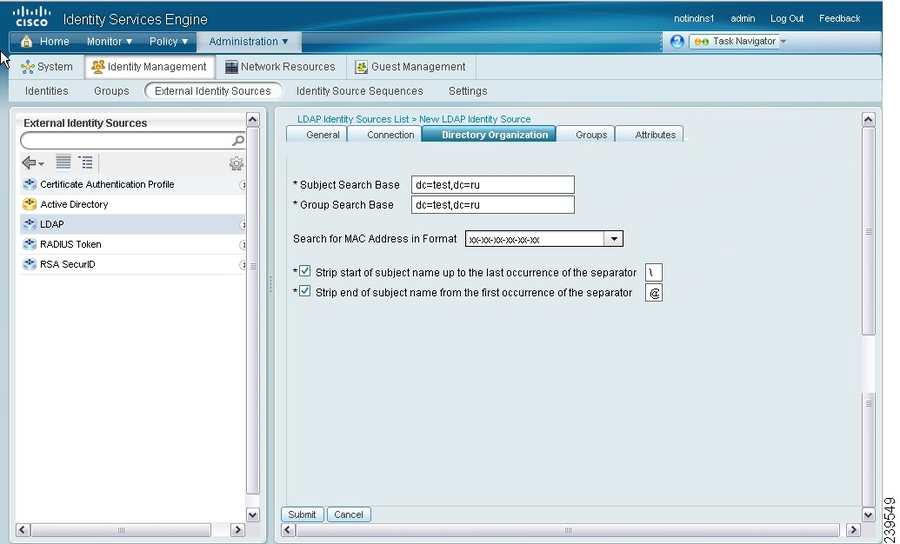Click the Active Directory yellow icon

pos(29,204)
